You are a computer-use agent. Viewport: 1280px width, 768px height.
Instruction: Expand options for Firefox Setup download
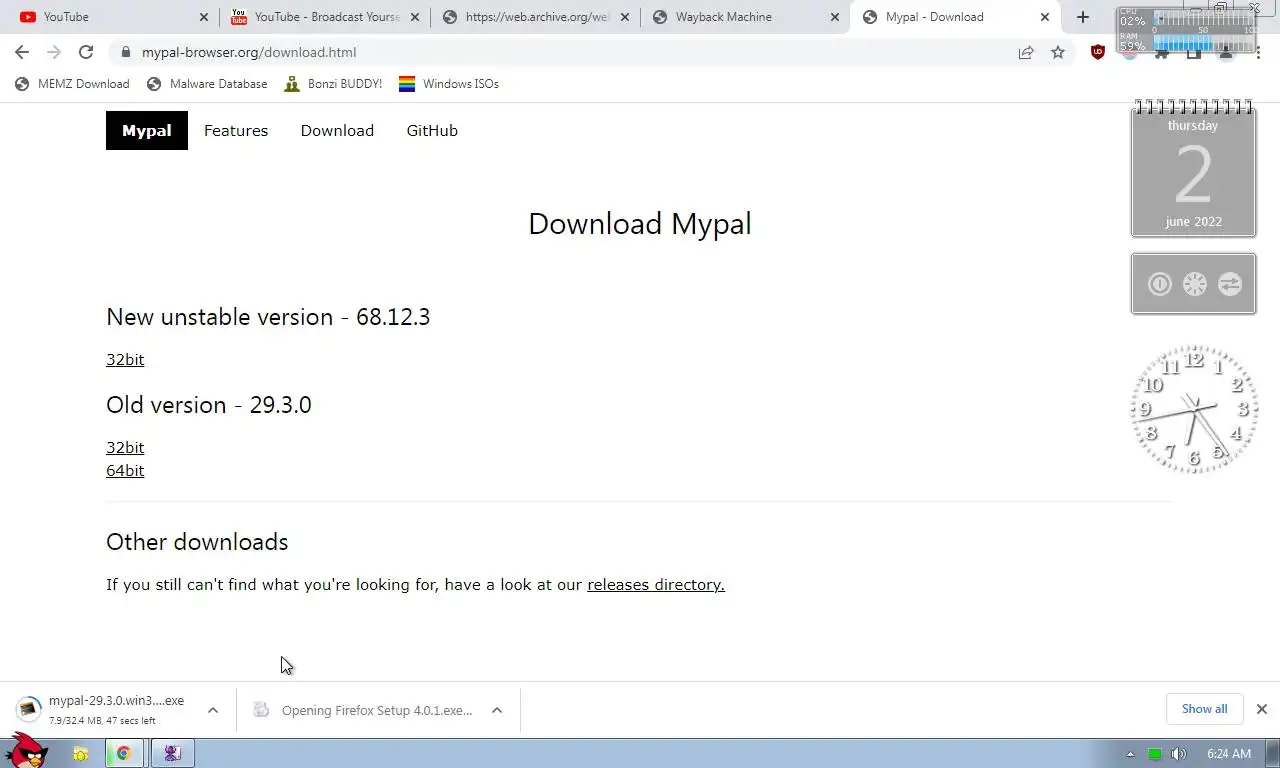497,710
